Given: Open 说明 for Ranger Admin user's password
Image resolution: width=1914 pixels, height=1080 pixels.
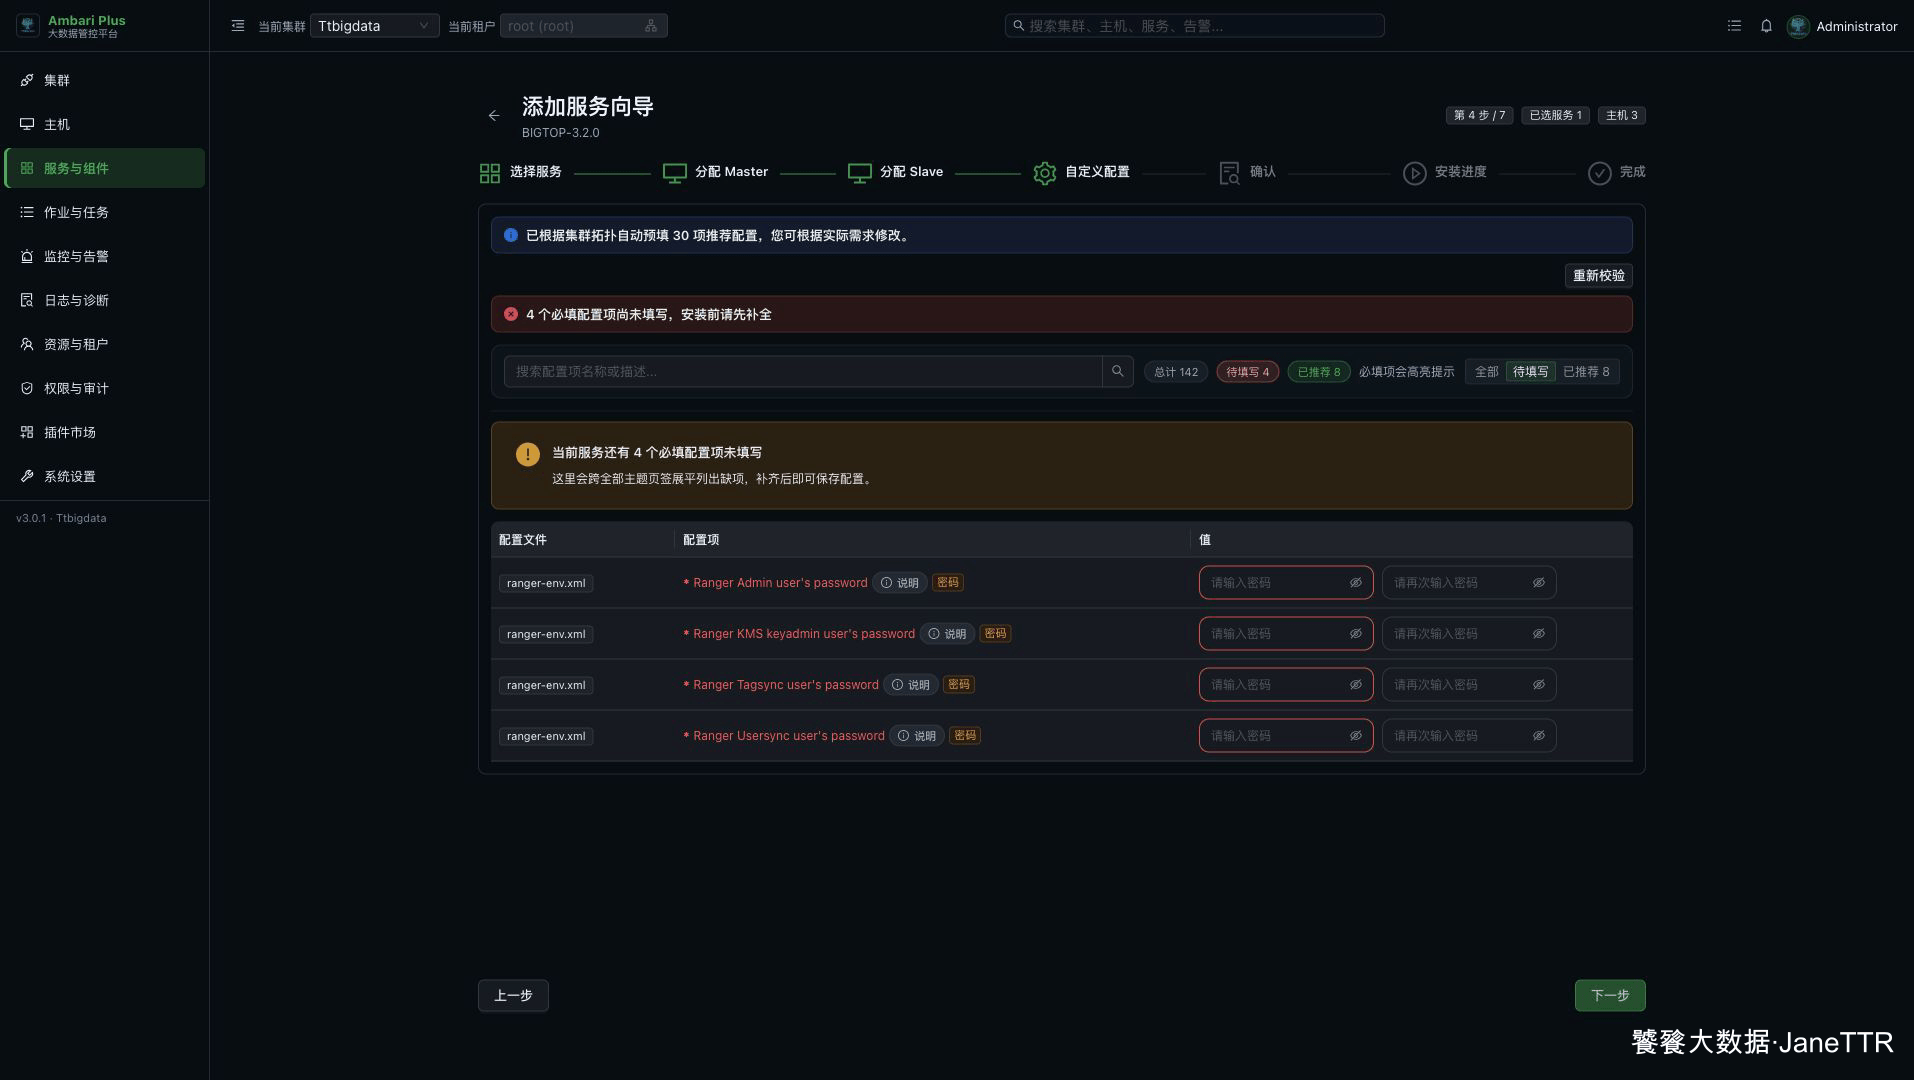Looking at the screenshot, I should 900,583.
